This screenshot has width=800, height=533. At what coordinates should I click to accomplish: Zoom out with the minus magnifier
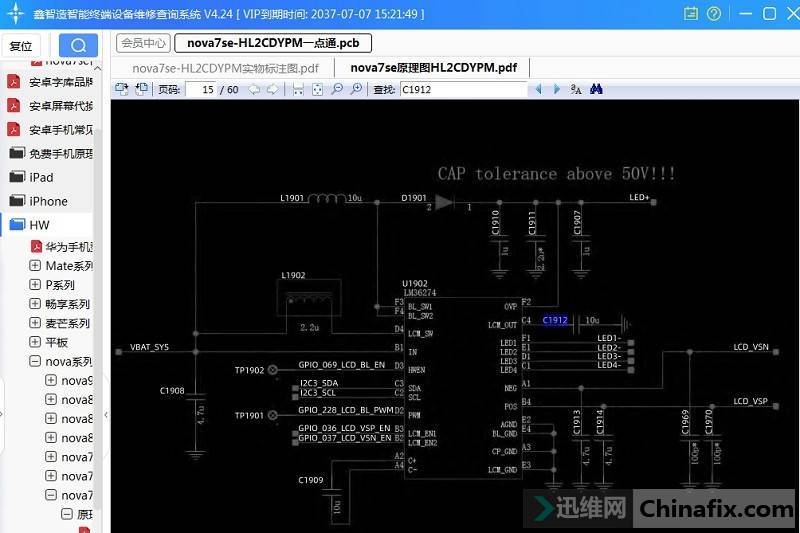pyautogui.click(x=338, y=89)
